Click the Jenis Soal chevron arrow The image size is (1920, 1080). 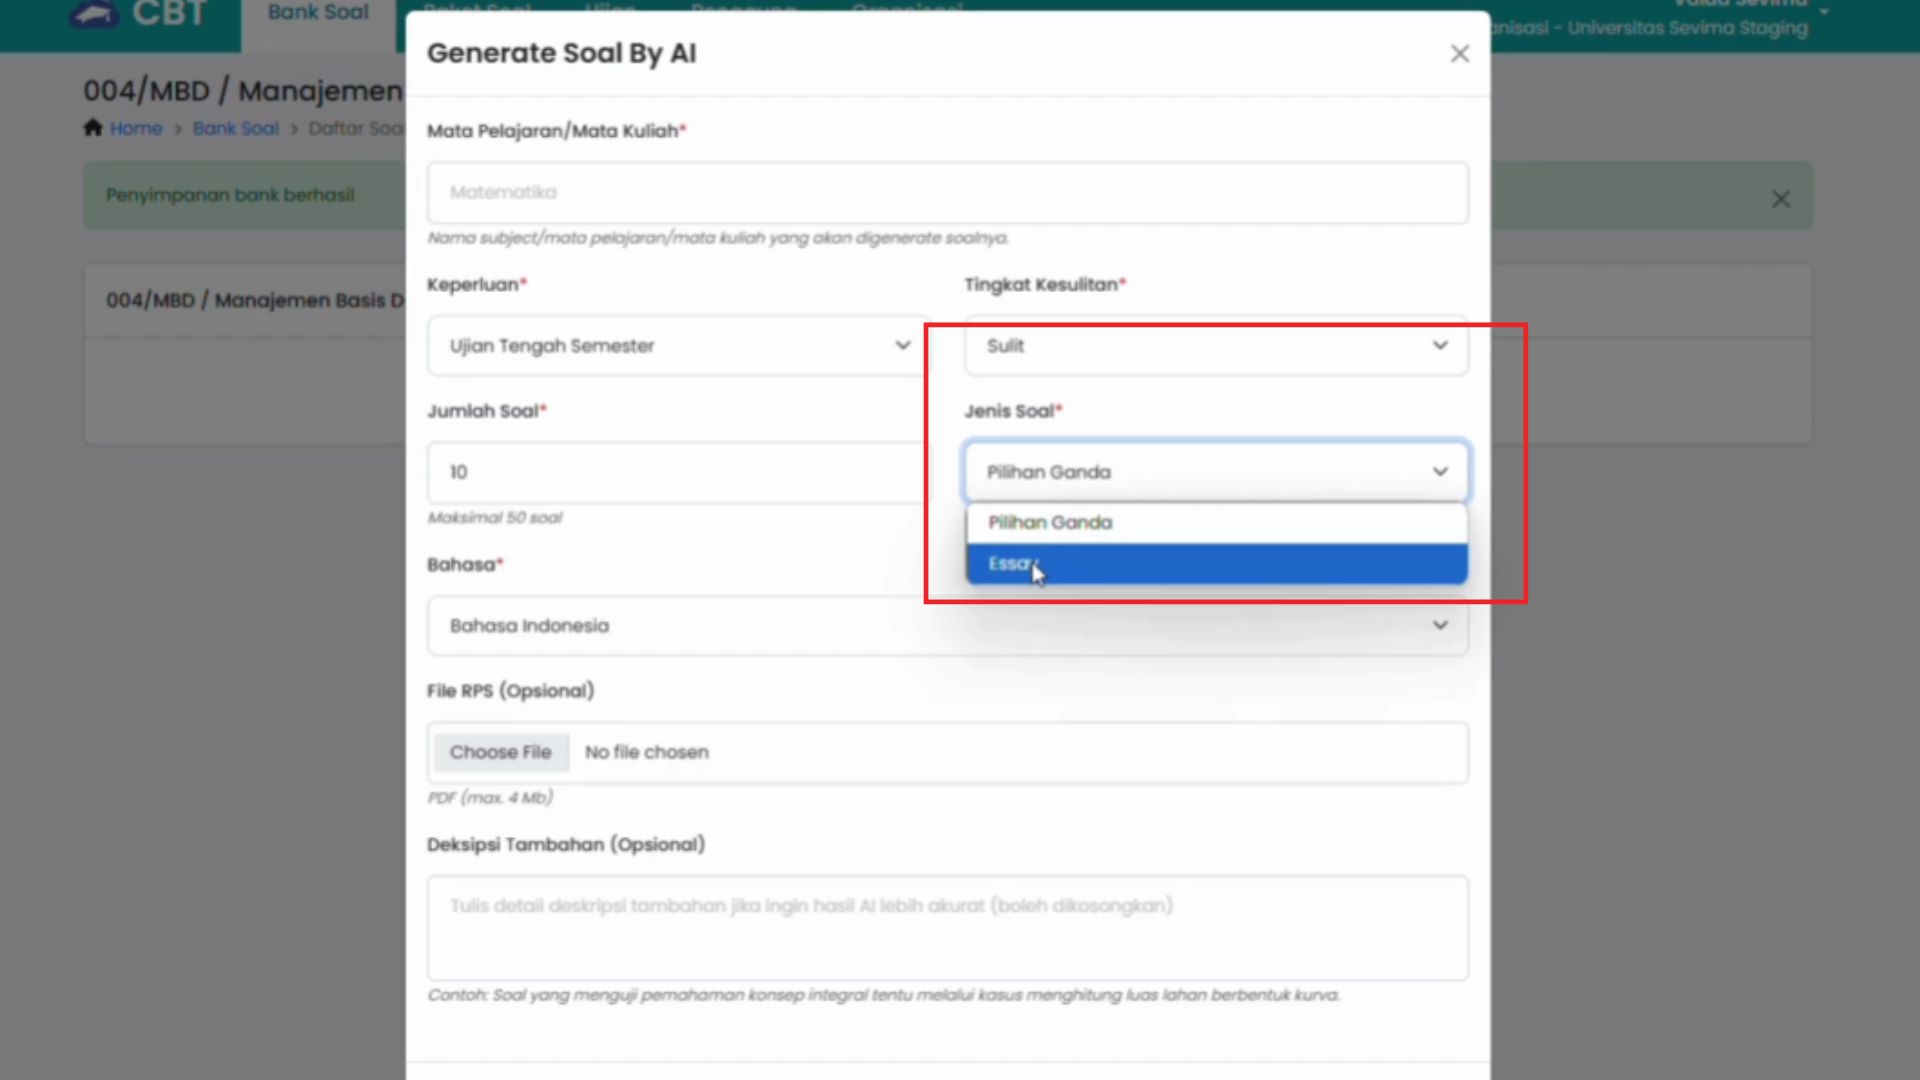click(x=1439, y=472)
